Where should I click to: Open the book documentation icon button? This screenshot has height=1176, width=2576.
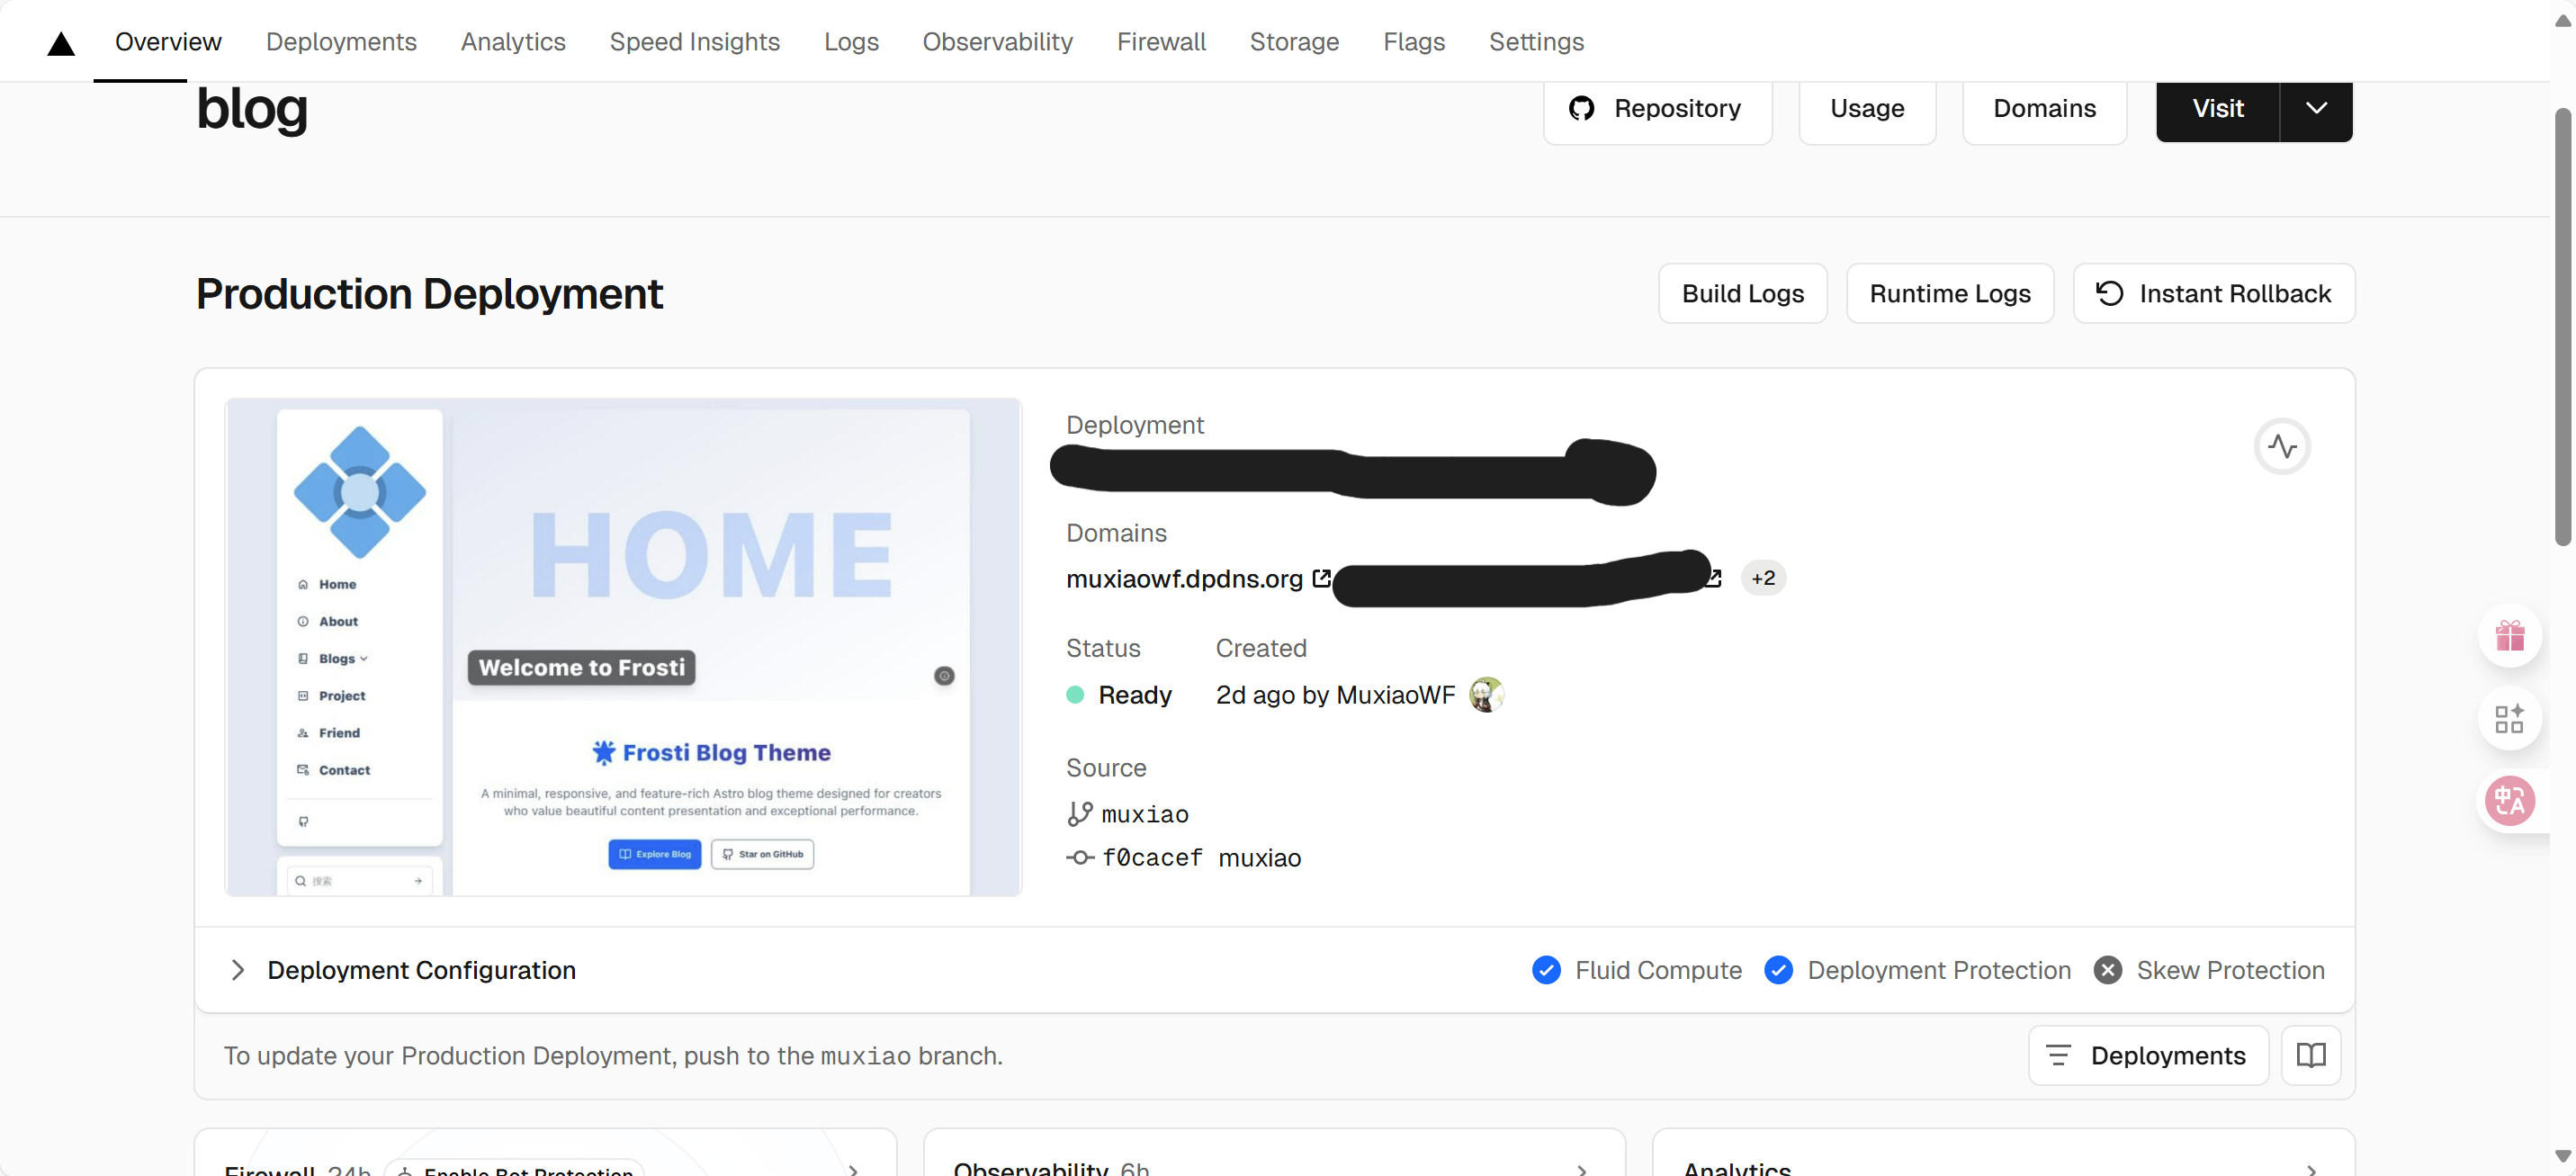point(2311,1055)
